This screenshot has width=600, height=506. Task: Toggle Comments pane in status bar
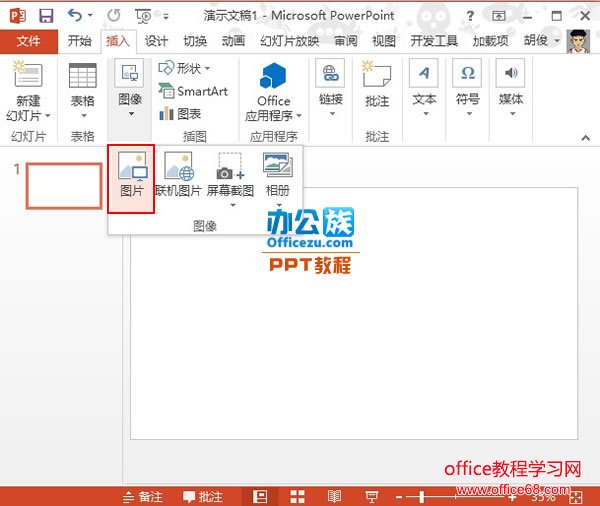(203, 497)
